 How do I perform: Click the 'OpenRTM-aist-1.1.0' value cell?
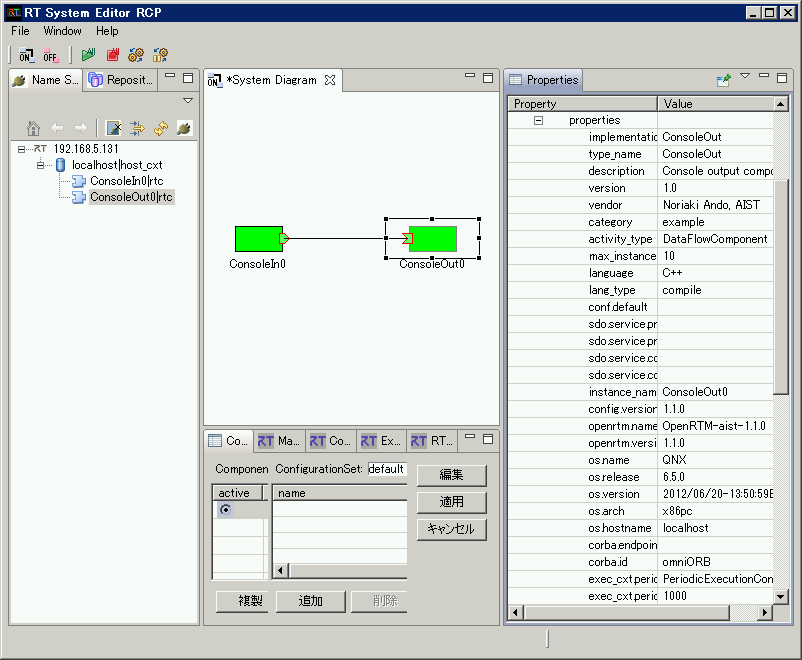tap(714, 426)
